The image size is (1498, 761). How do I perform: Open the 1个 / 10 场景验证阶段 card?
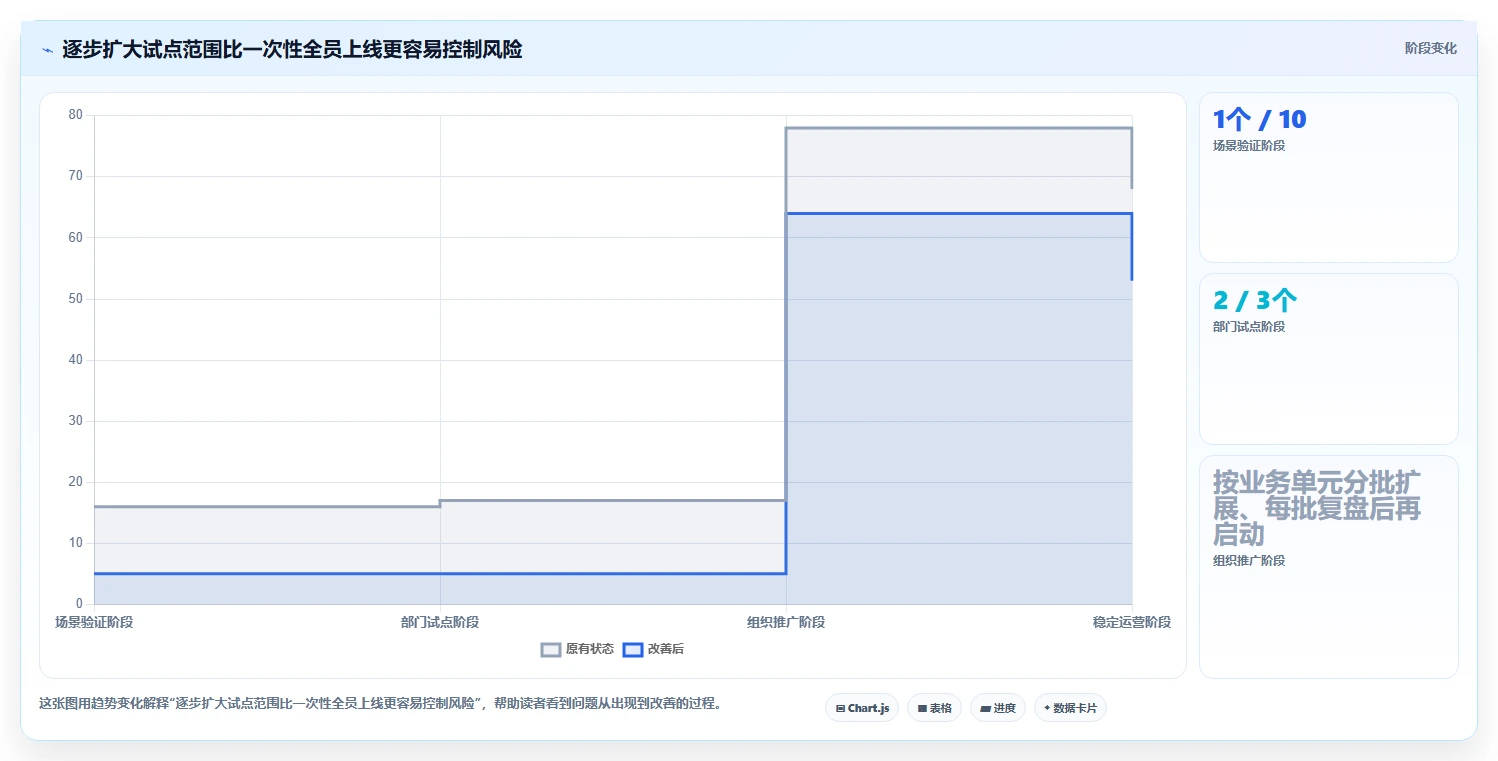[x=1329, y=177]
